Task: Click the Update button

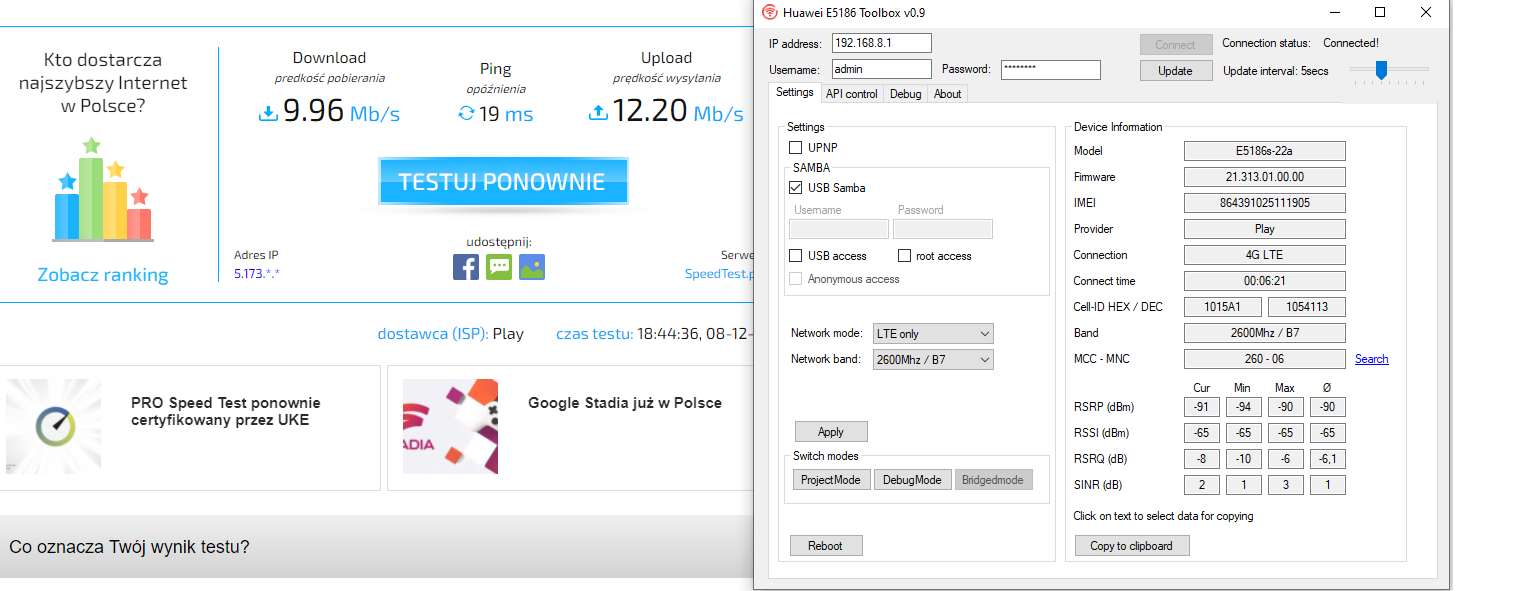Action: [x=1176, y=71]
